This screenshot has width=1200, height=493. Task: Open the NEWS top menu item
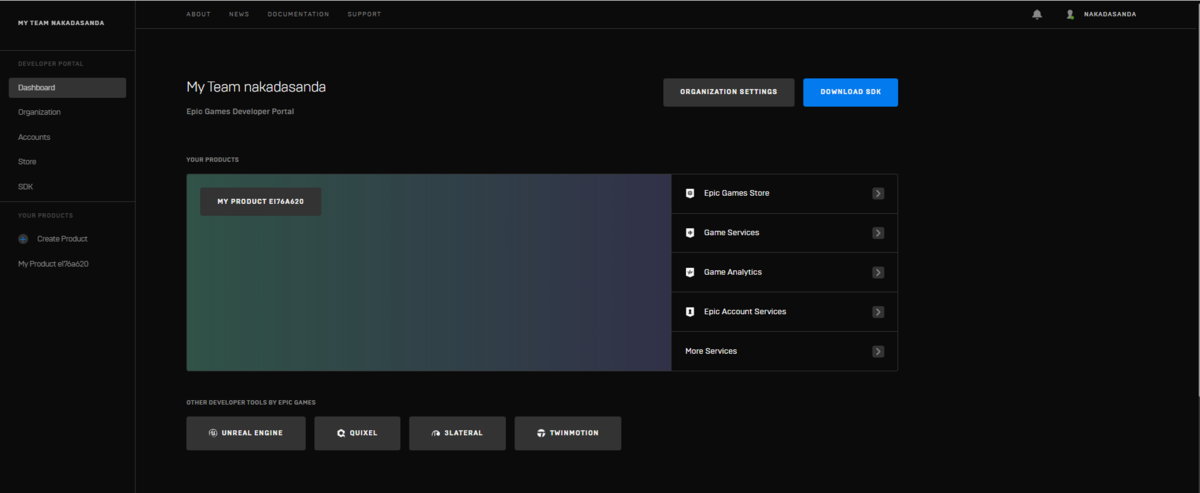click(x=239, y=14)
